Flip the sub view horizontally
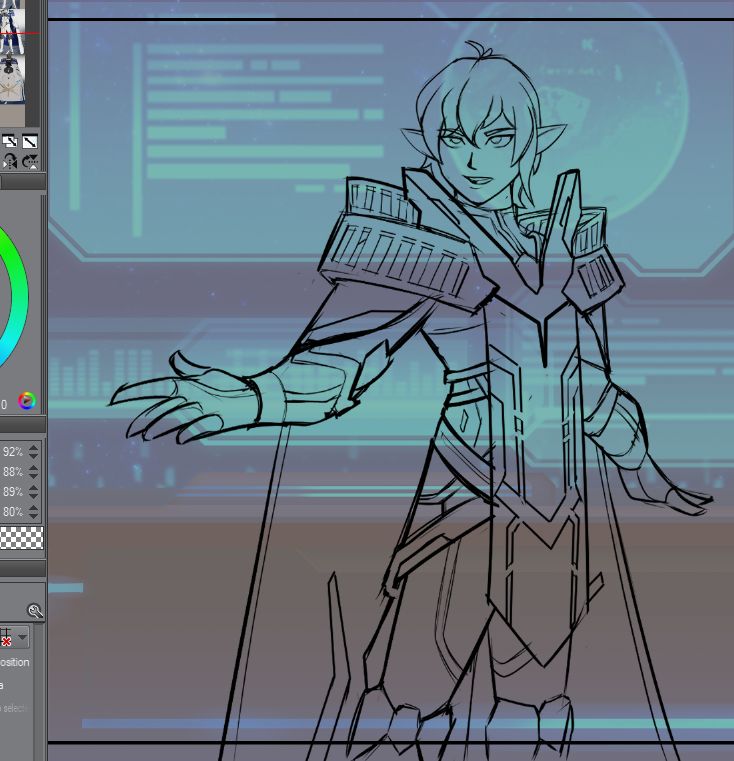This screenshot has height=761, width=734. tap(10, 161)
